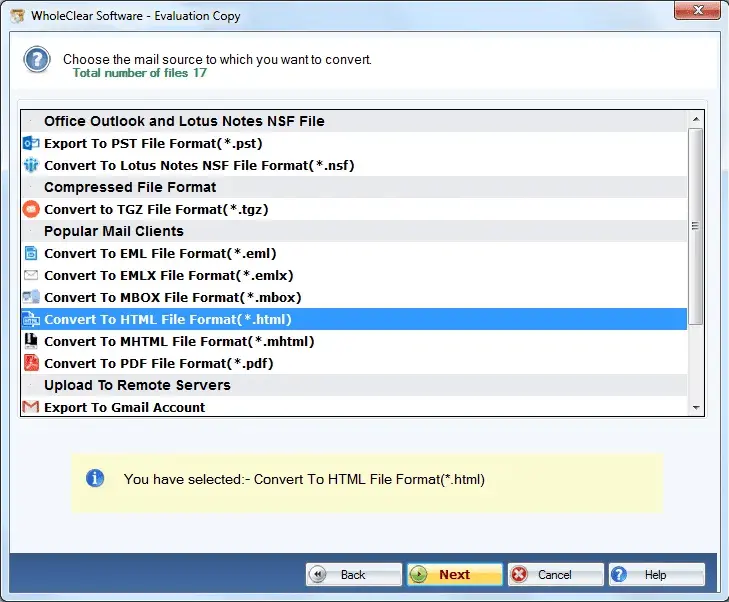Viewport: 729px width, 602px height.
Task: Go back with the Back button
Action: [x=354, y=575]
